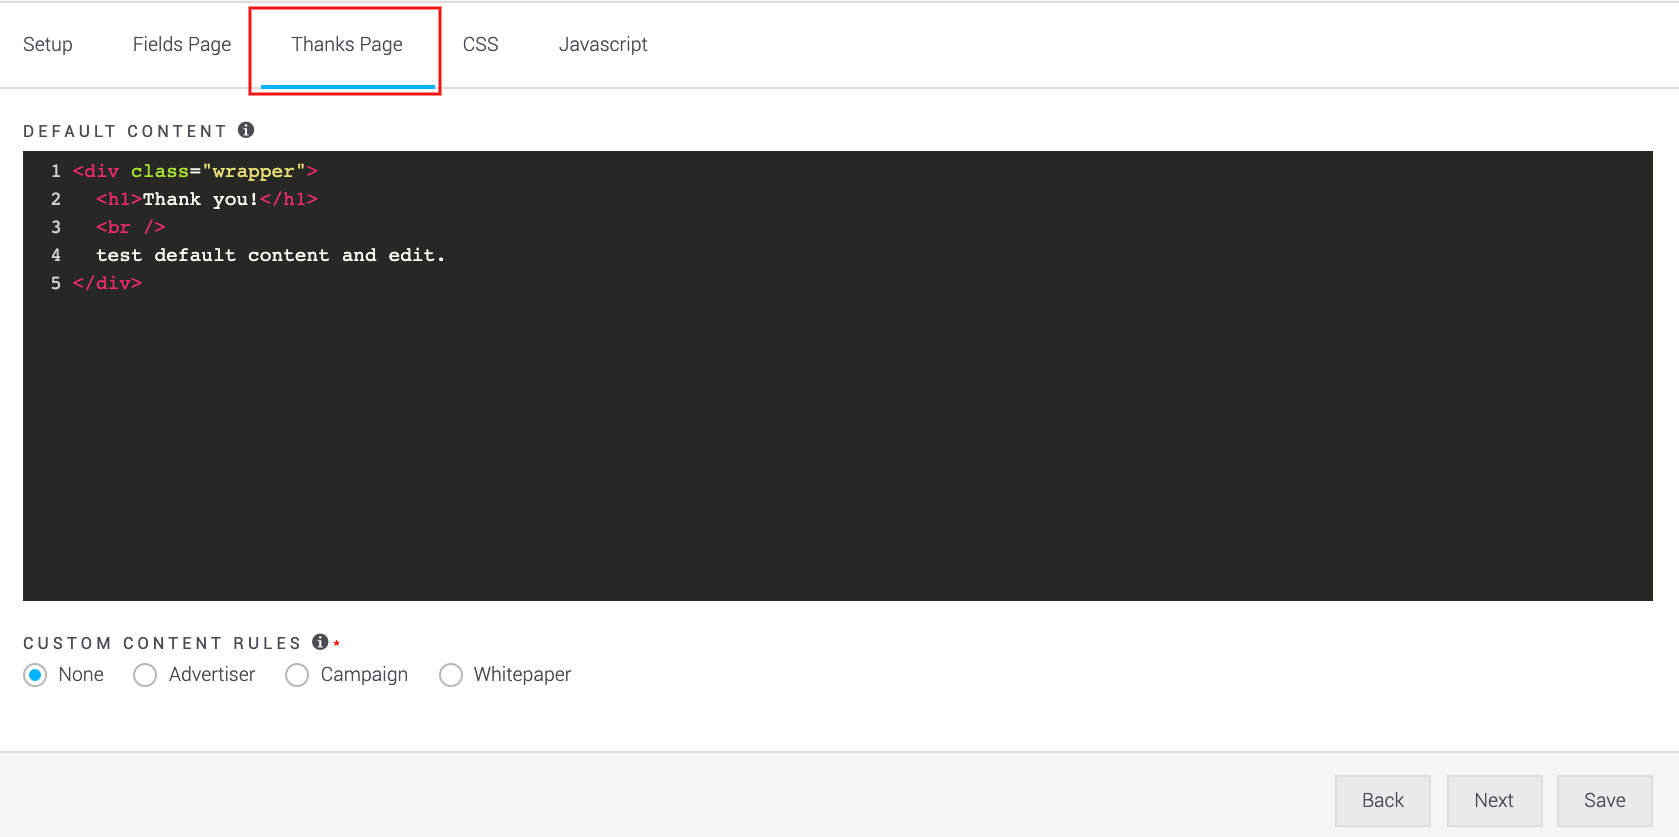Viewport: 1679px width, 837px height.
Task: Open the Fields Page tab
Action: click(182, 44)
